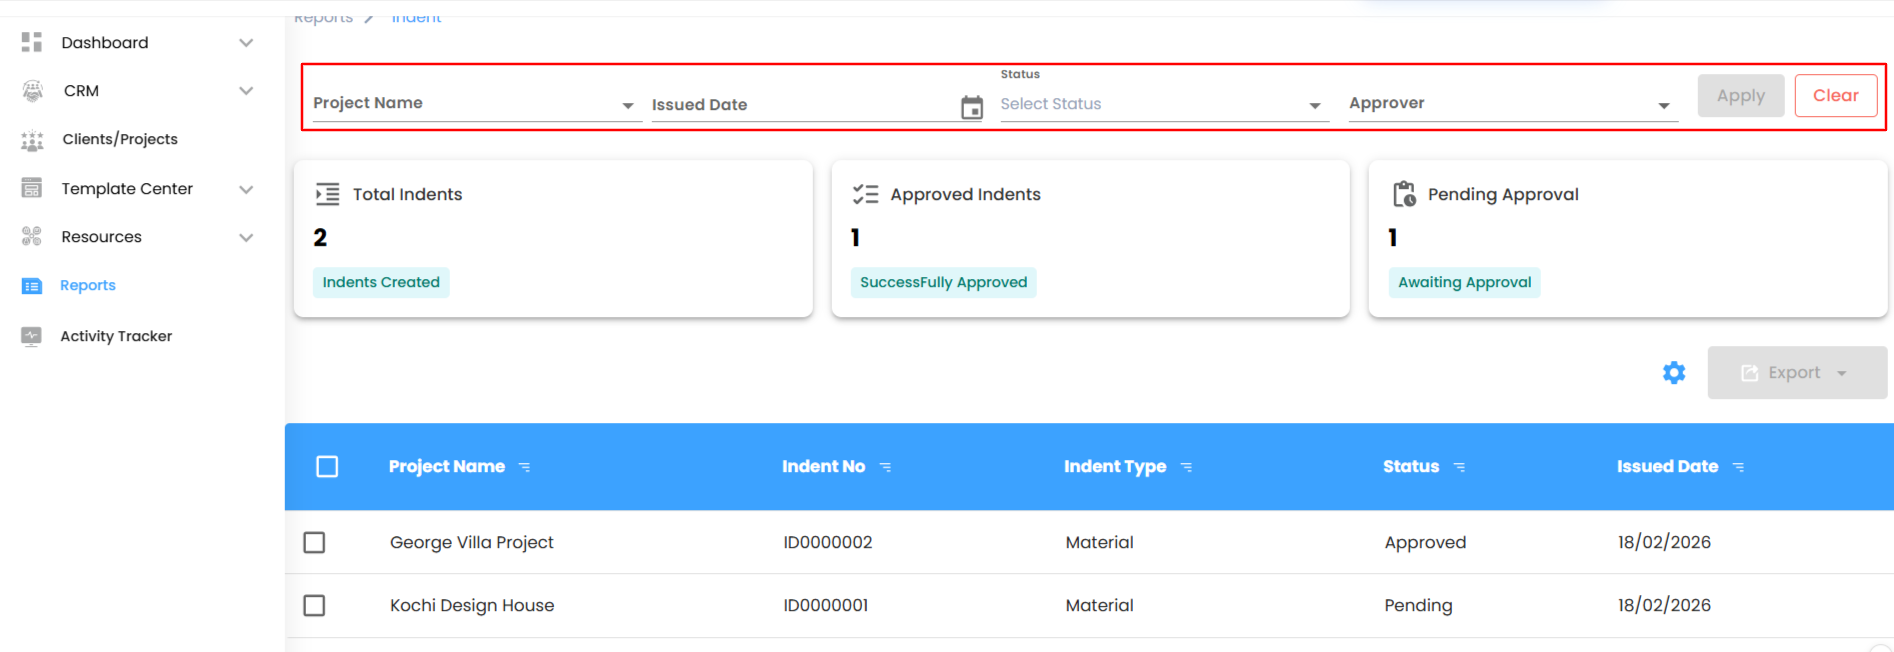
Task: Click the Status column header filter icon
Action: pyautogui.click(x=1459, y=467)
